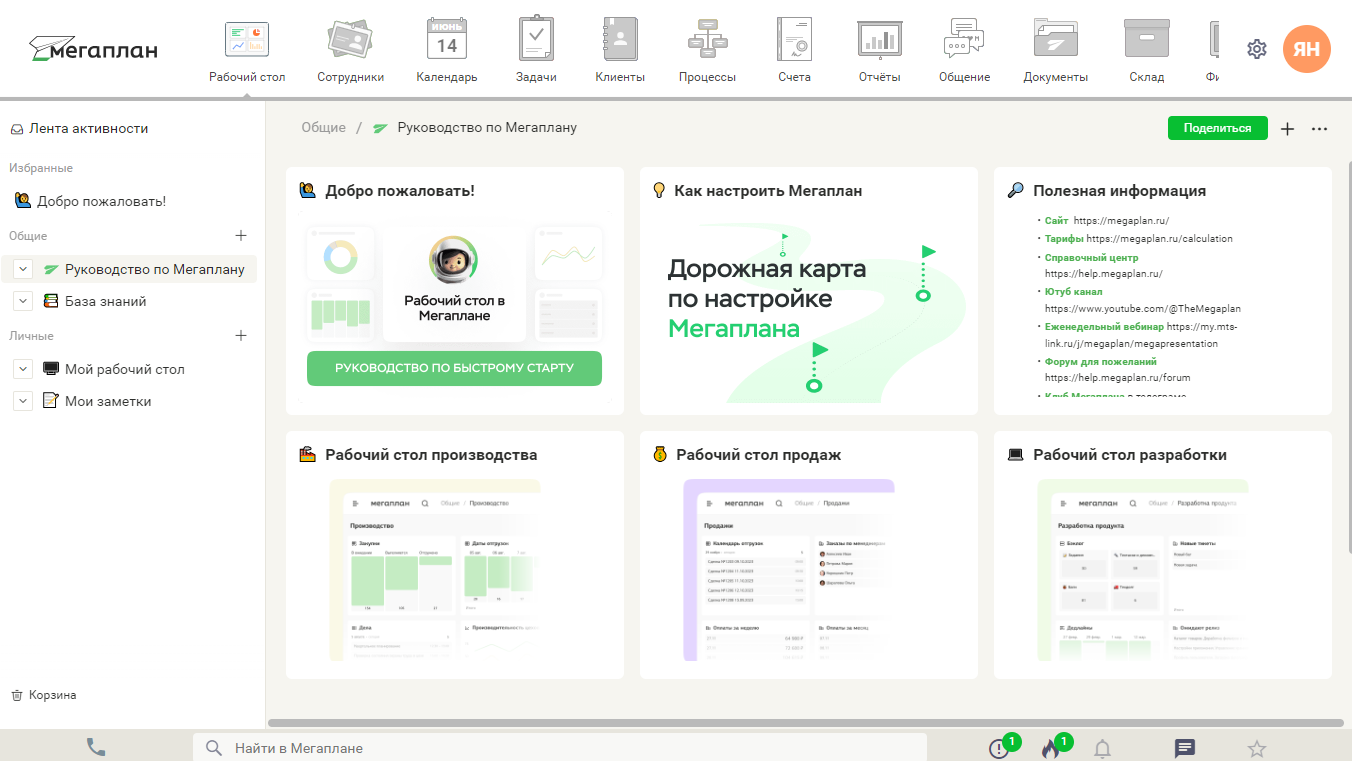
Task: Open the Процессы module icon
Action: click(x=707, y=40)
